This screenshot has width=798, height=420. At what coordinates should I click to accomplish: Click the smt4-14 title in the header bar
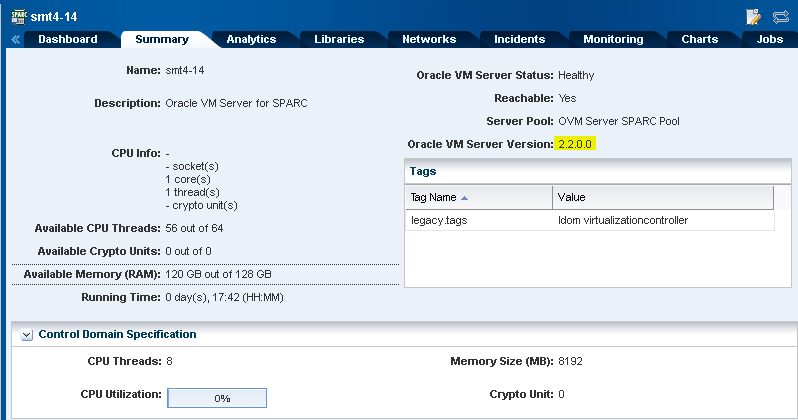pyautogui.click(x=54, y=17)
